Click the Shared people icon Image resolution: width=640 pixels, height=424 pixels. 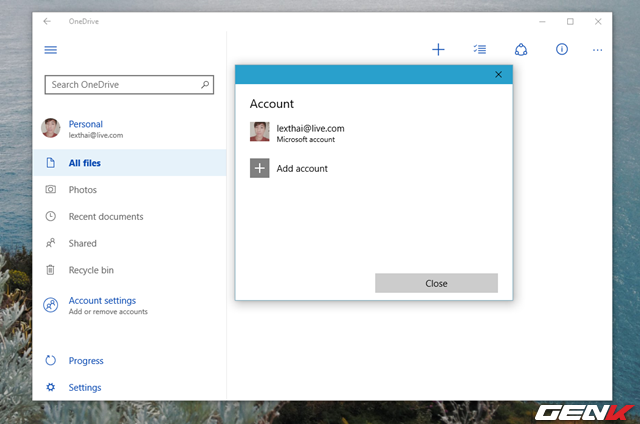pyautogui.click(x=51, y=243)
